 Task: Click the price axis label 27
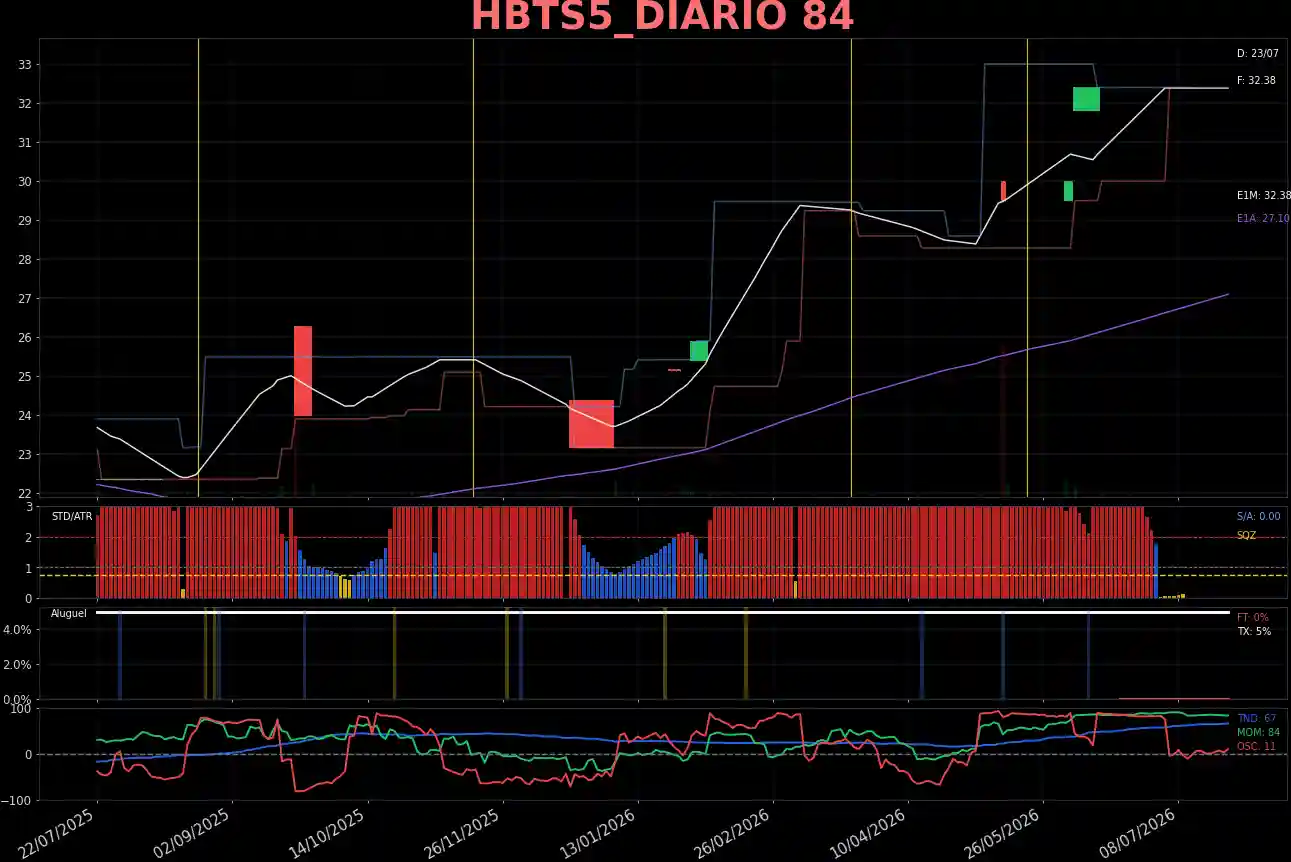(25, 299)
